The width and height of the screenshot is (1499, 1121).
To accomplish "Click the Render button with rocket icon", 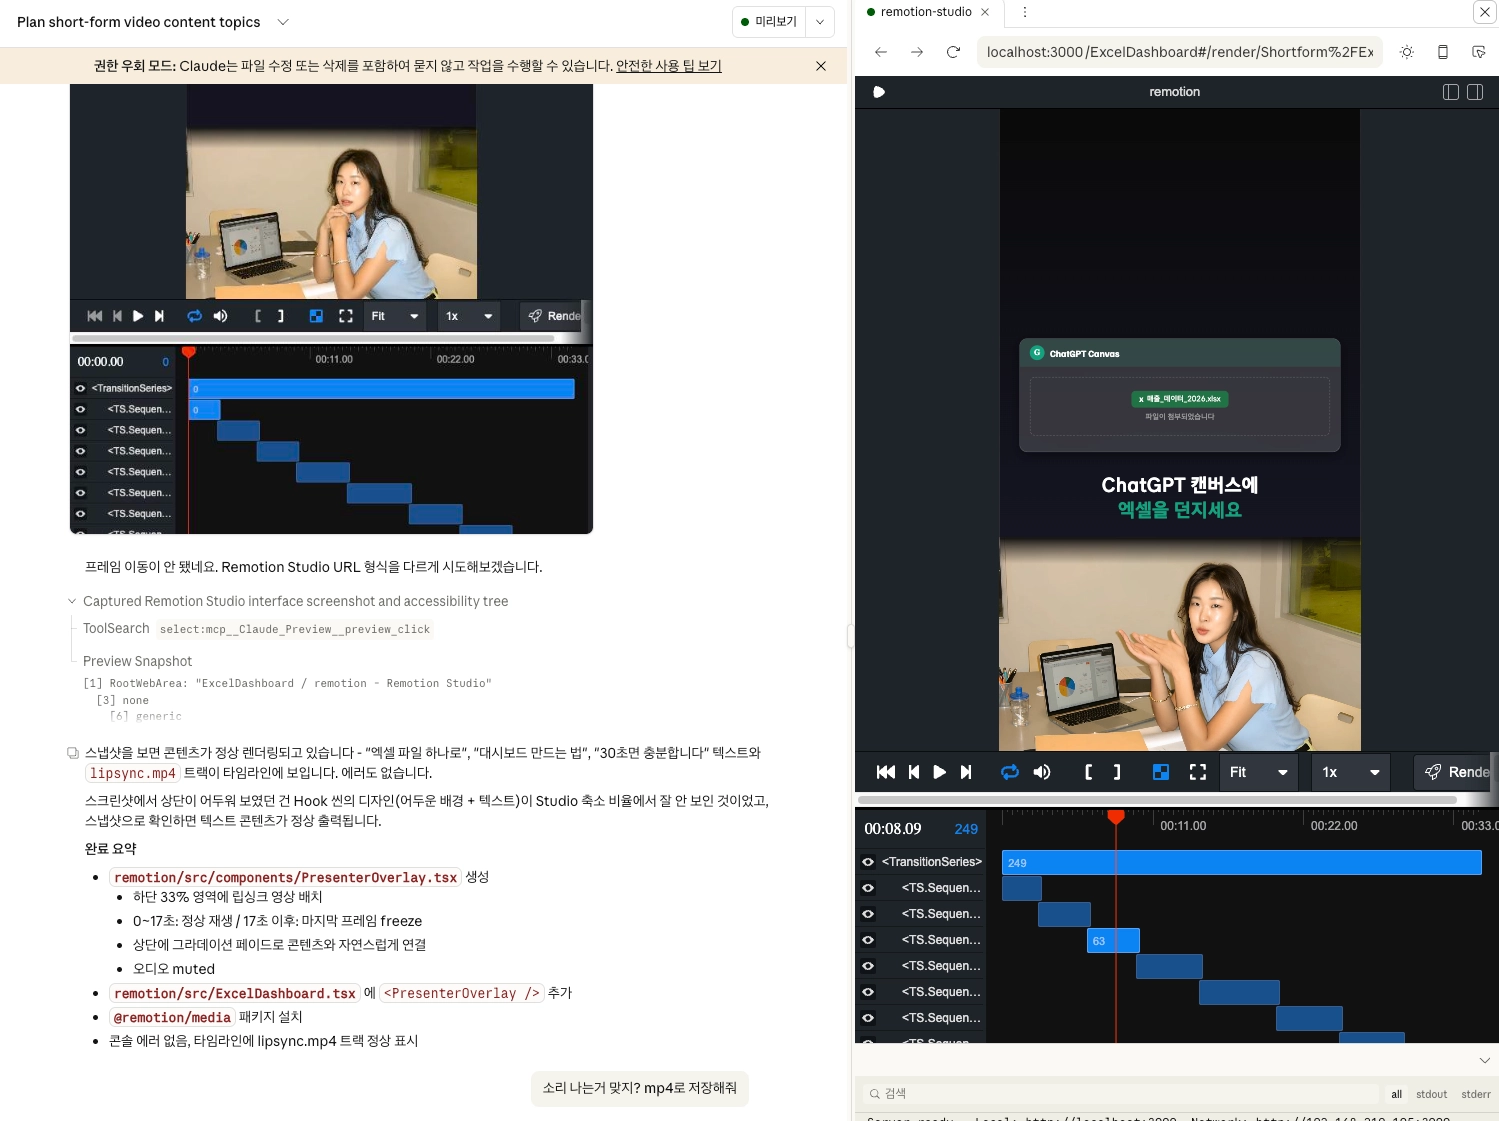I will (x=1456, y=772).
